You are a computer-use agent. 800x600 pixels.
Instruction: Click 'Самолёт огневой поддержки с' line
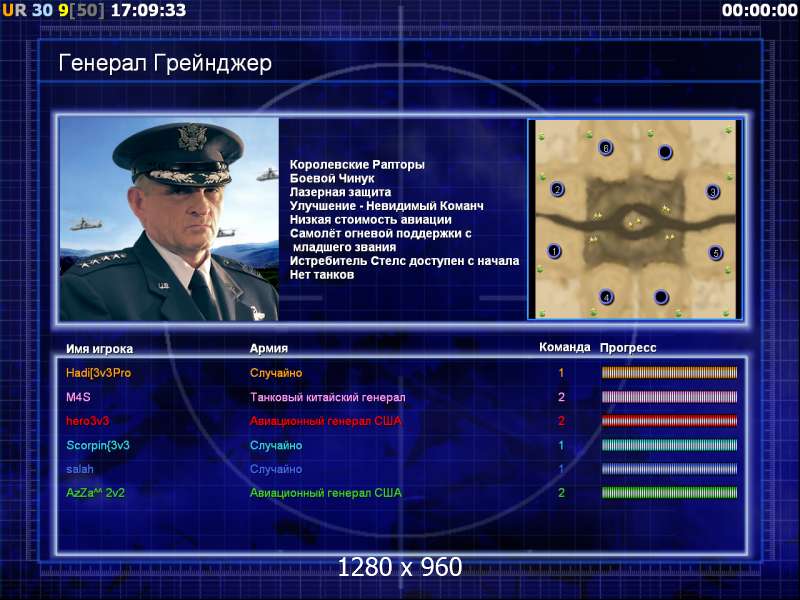(381, 233)
